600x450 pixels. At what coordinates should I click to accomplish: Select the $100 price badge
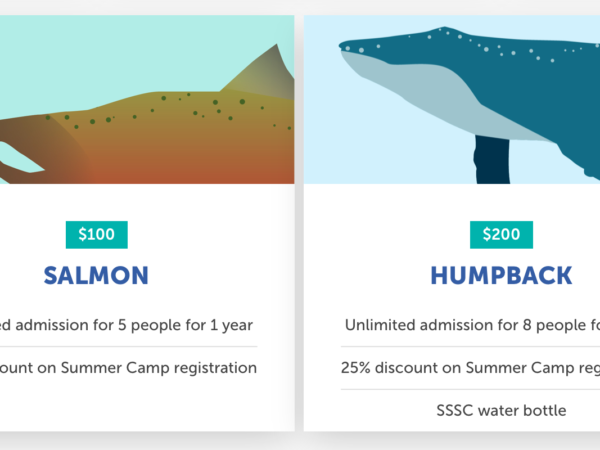point(96,235)
